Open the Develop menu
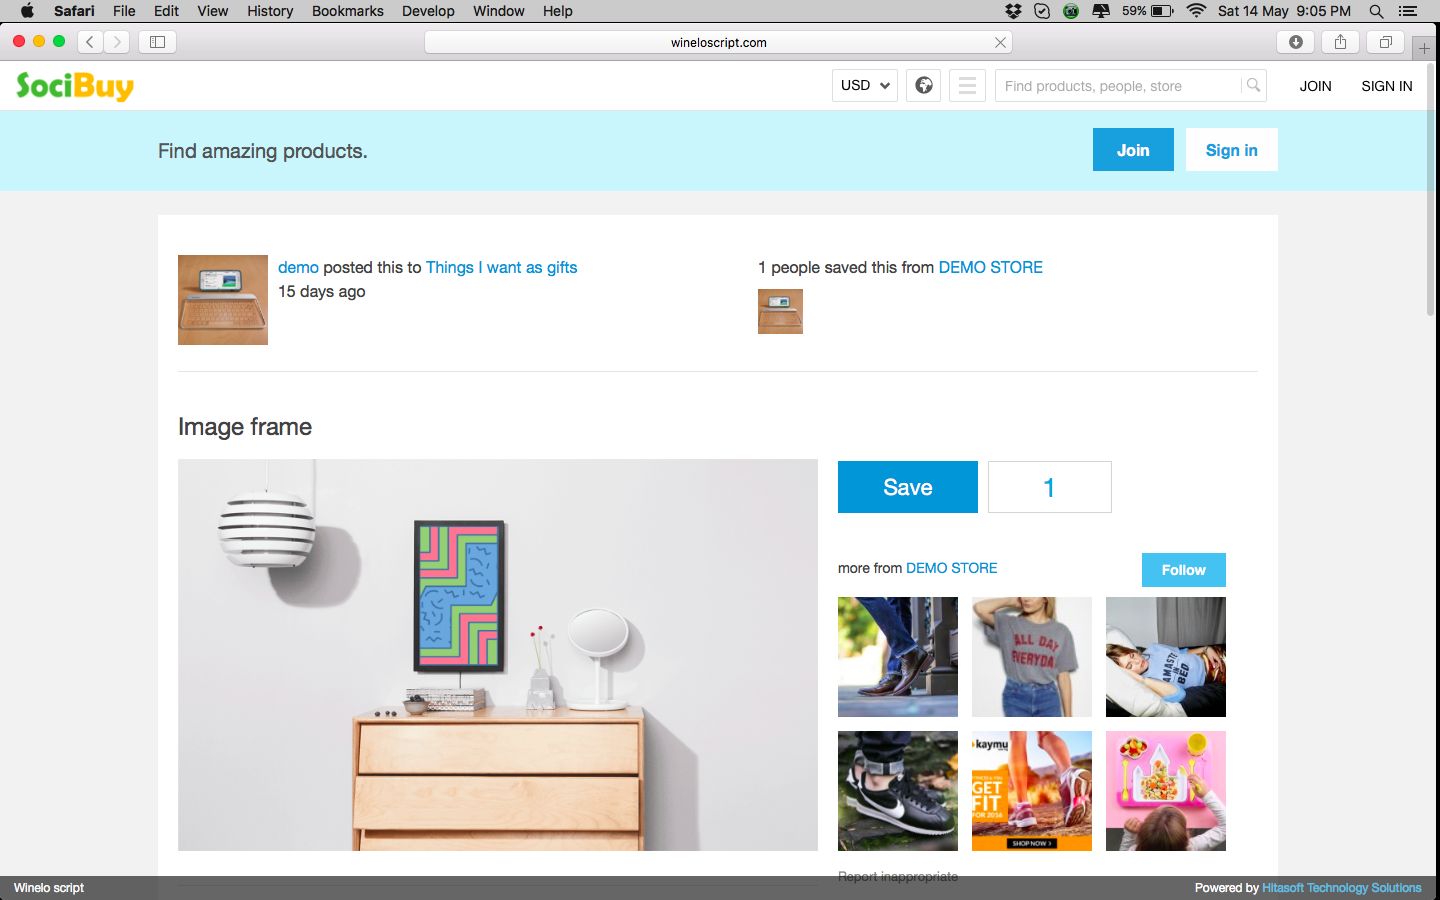1440x900 pixels. point(428,11)
